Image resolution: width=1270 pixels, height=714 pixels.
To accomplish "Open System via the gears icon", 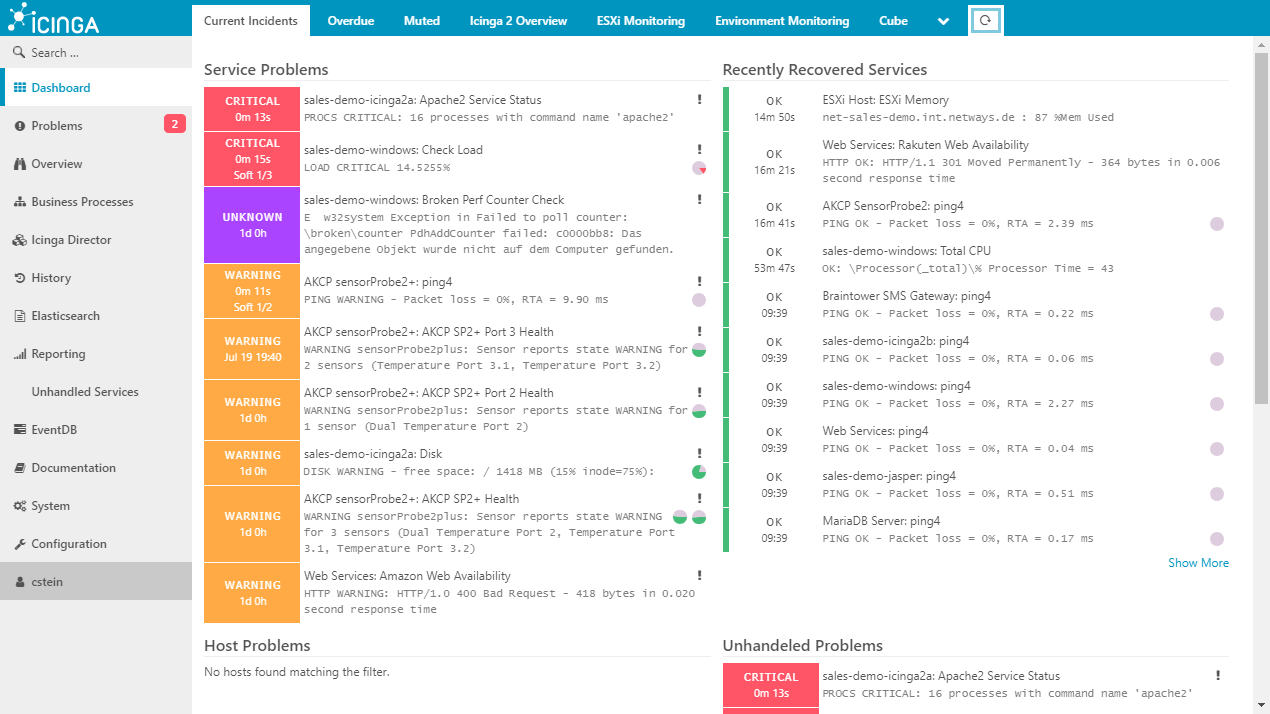I will pyautogui.click(x=20, y=506).
